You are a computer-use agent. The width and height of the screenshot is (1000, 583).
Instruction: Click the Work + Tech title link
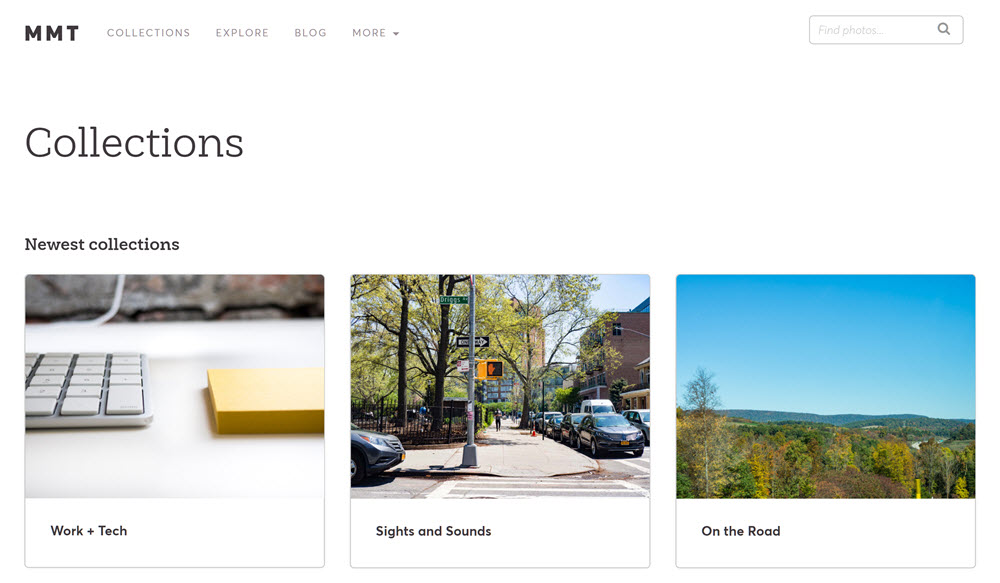pyautogui.click(x=89, y=531)
